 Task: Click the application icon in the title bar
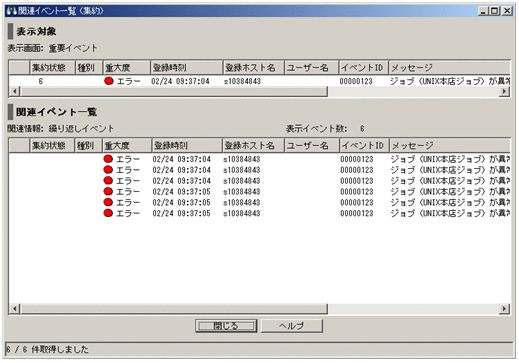click(x=12, y=11)
